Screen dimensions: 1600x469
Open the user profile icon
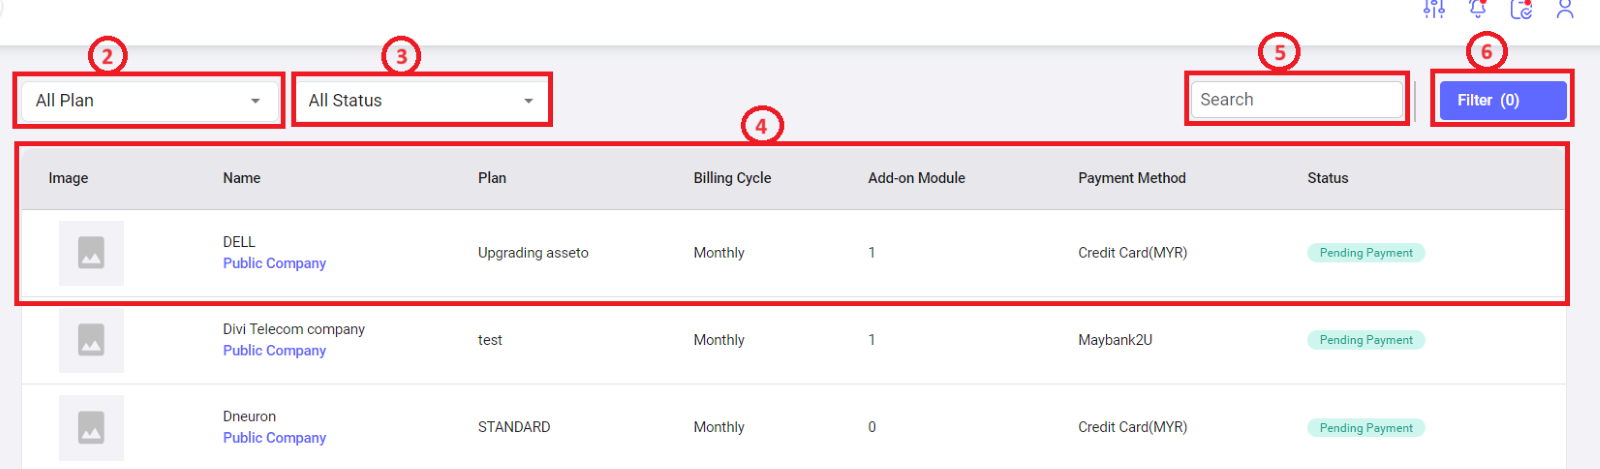1565,9
